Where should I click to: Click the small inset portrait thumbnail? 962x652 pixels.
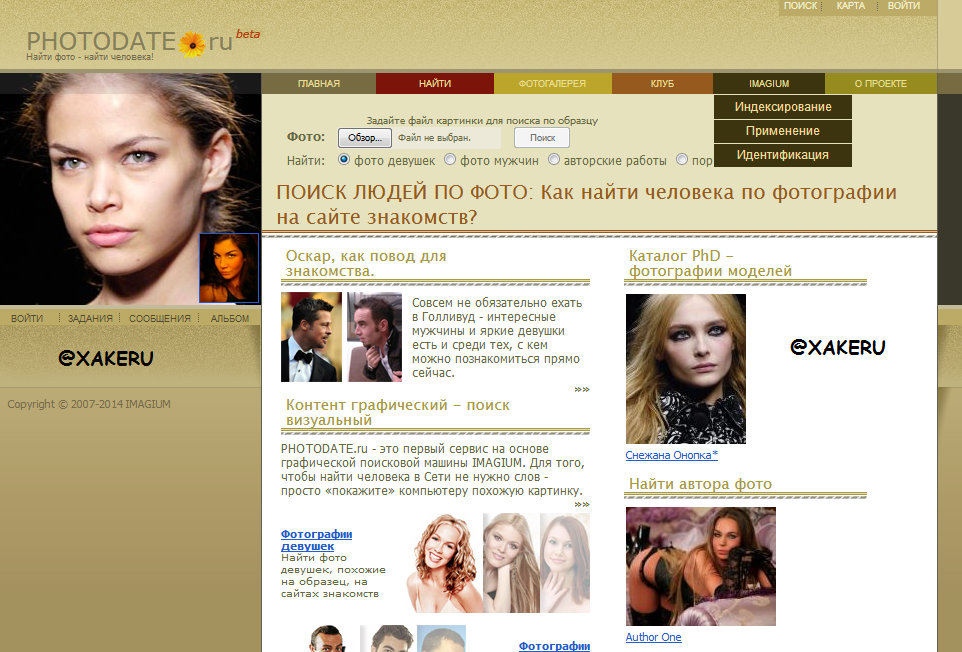229,268
